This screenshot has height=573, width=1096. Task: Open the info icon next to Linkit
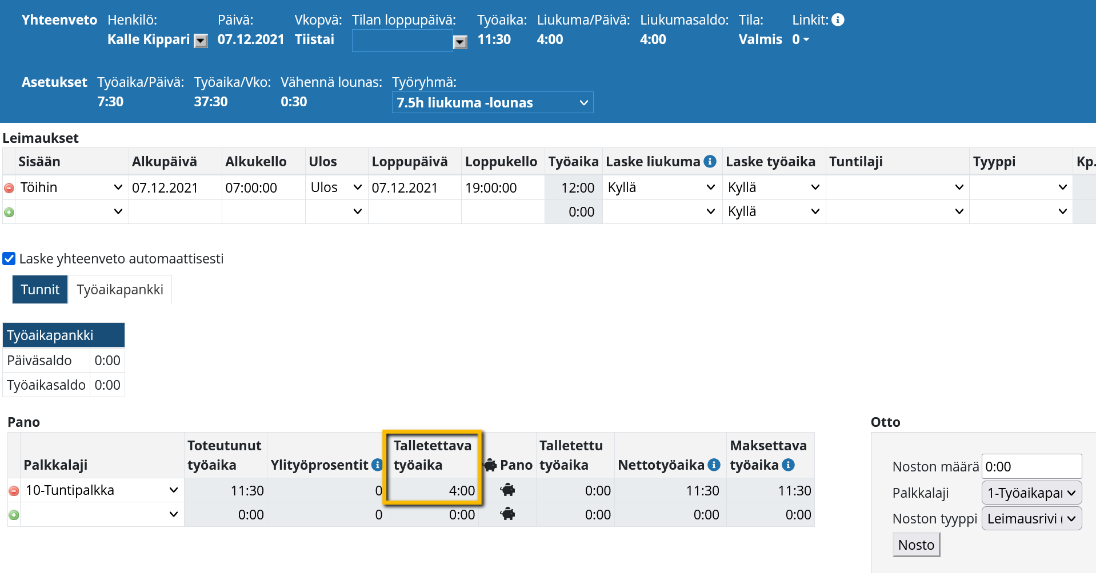(x=838, y=20)
